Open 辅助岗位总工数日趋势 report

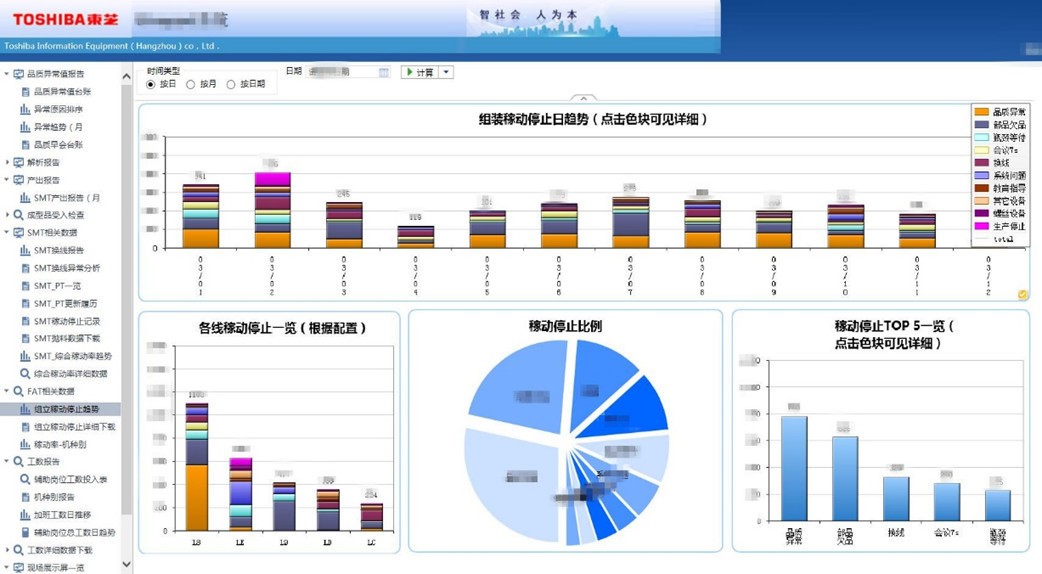(73, 533)
